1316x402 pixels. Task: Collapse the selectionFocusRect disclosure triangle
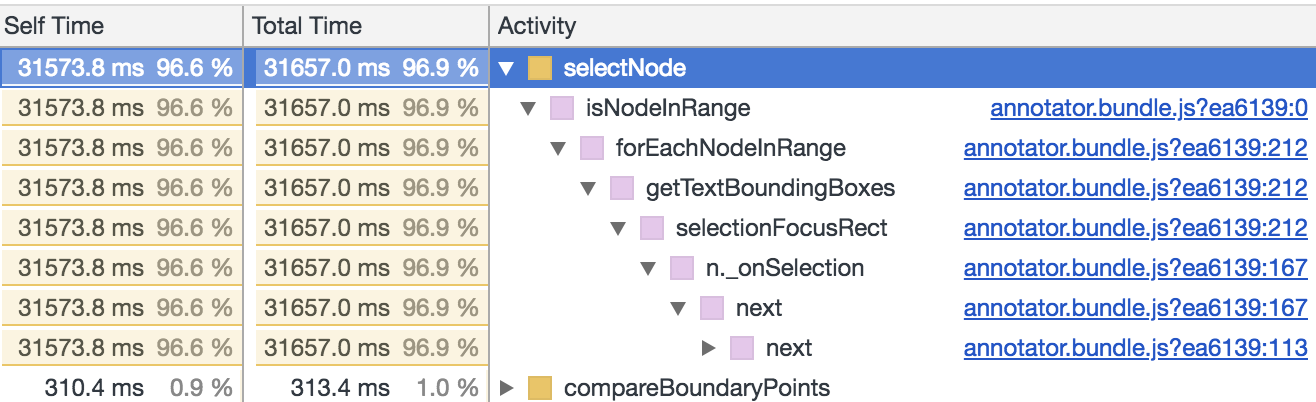point(619,229)
